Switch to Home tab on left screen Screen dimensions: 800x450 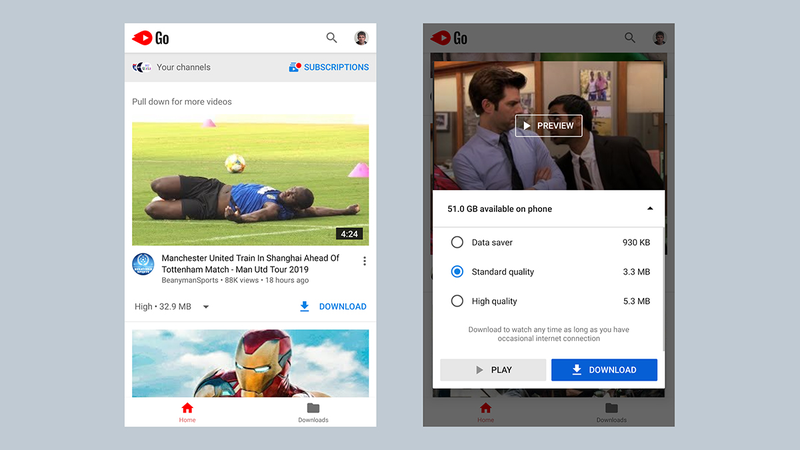tap(187, 412)
